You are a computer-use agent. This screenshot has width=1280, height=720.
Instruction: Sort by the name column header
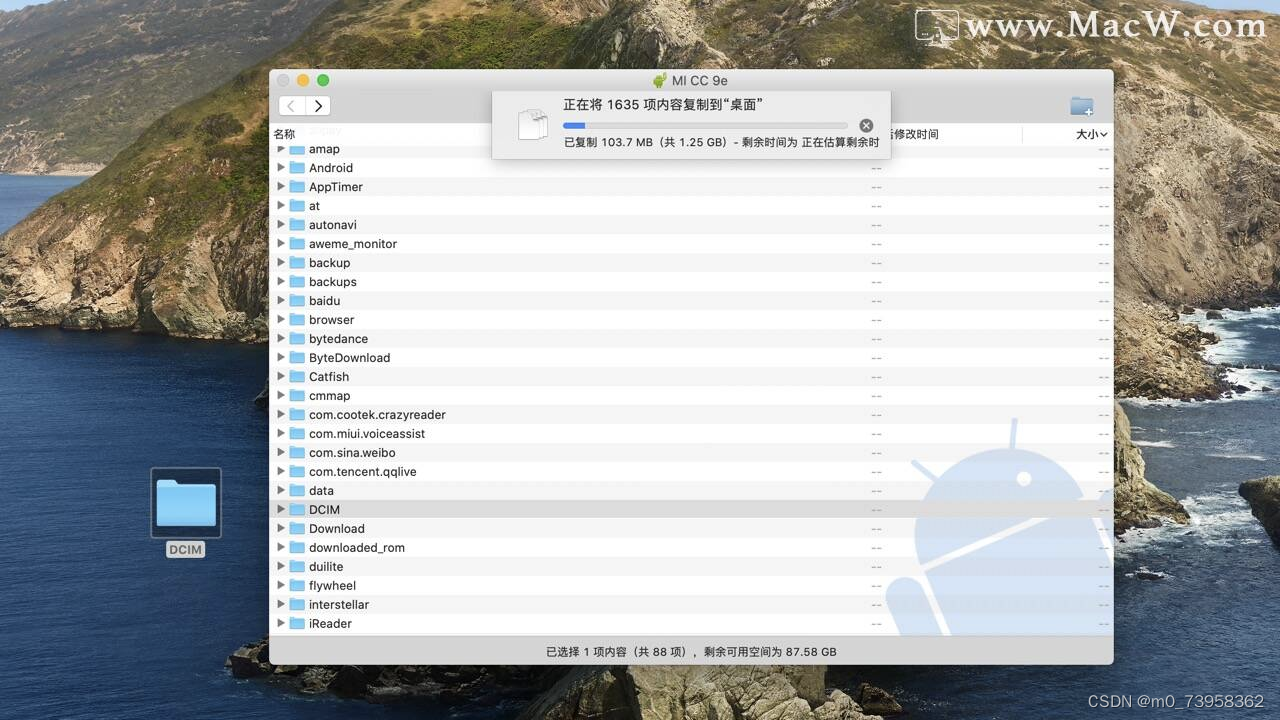(x=285, y=134)
